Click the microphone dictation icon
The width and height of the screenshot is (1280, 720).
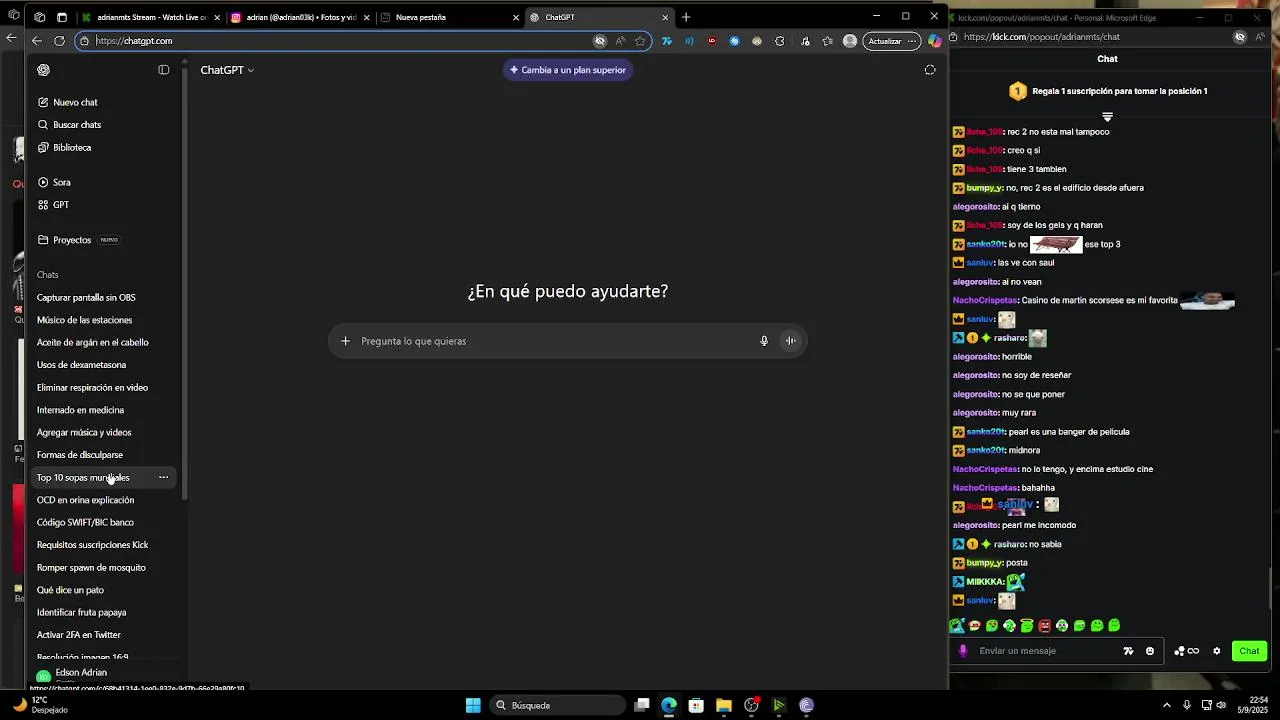[764, 341]
